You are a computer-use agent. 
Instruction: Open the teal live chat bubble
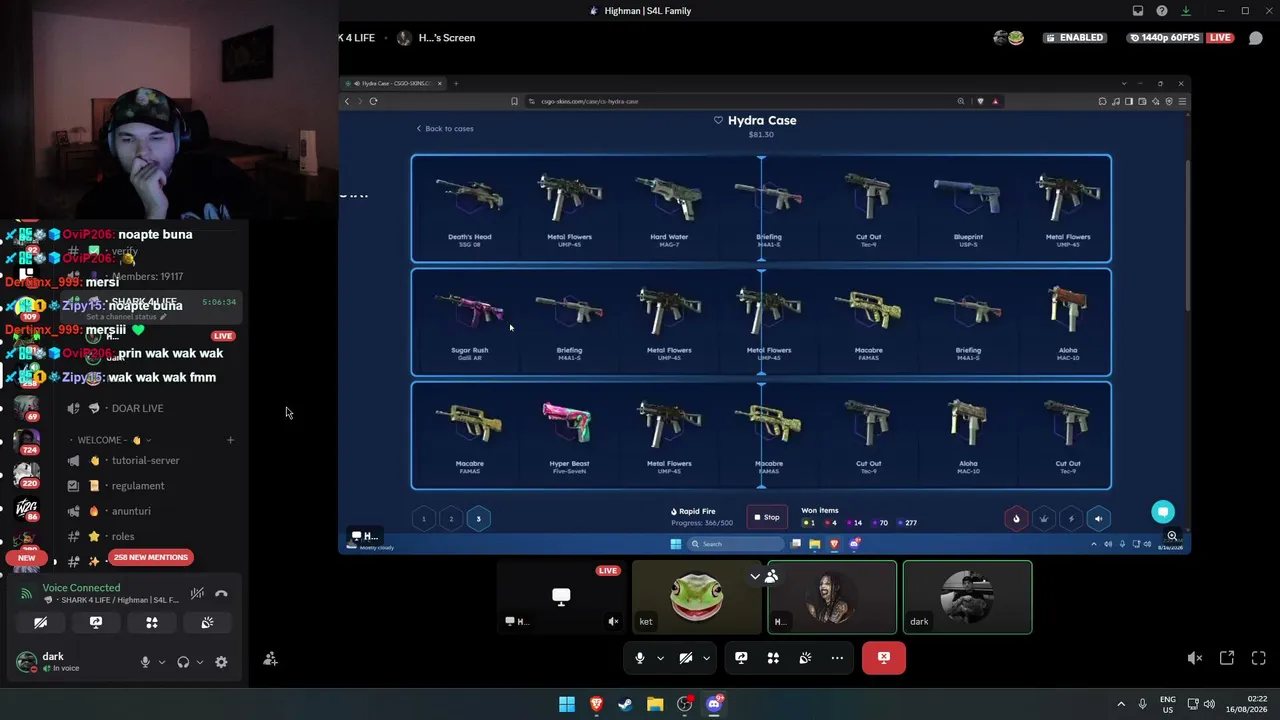coord(1162,512)
